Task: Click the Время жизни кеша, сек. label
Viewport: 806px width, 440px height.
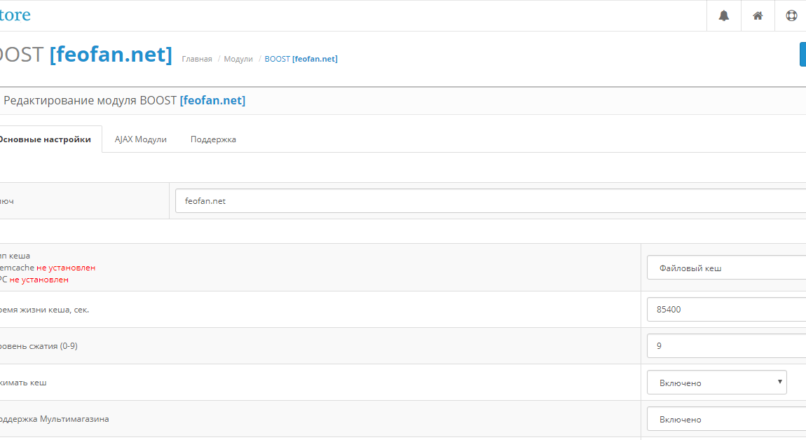Action: click(44, 310)
